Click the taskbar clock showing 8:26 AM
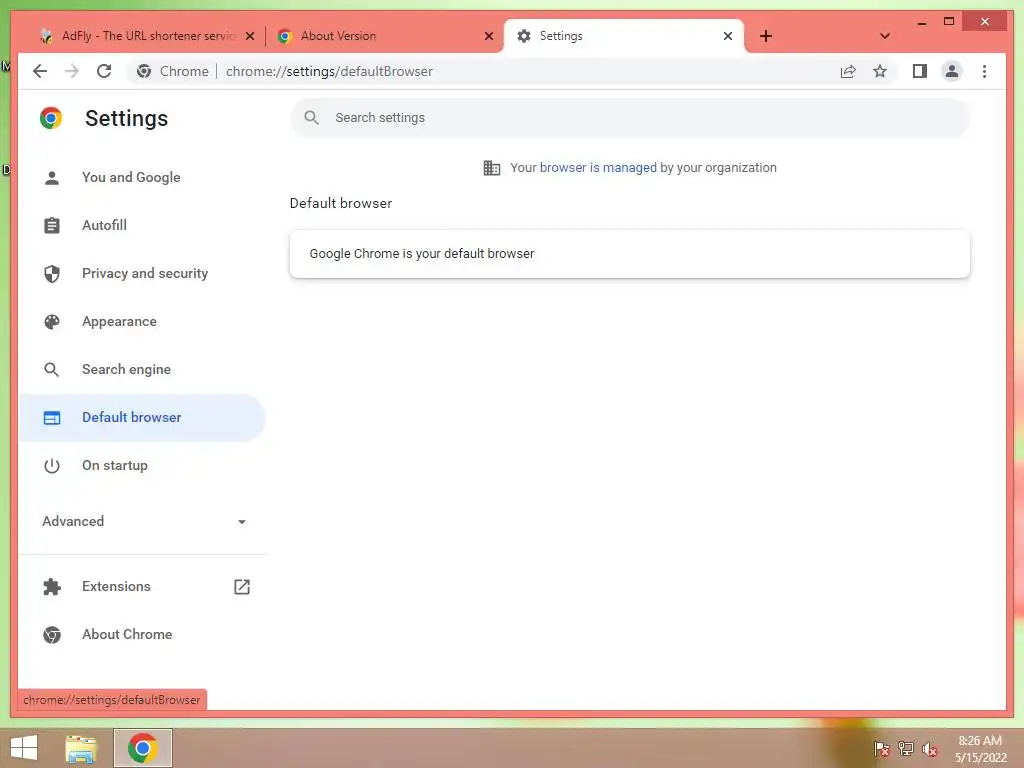The height and width of the screenshot is (768, 1024). [x=980, y=749]
